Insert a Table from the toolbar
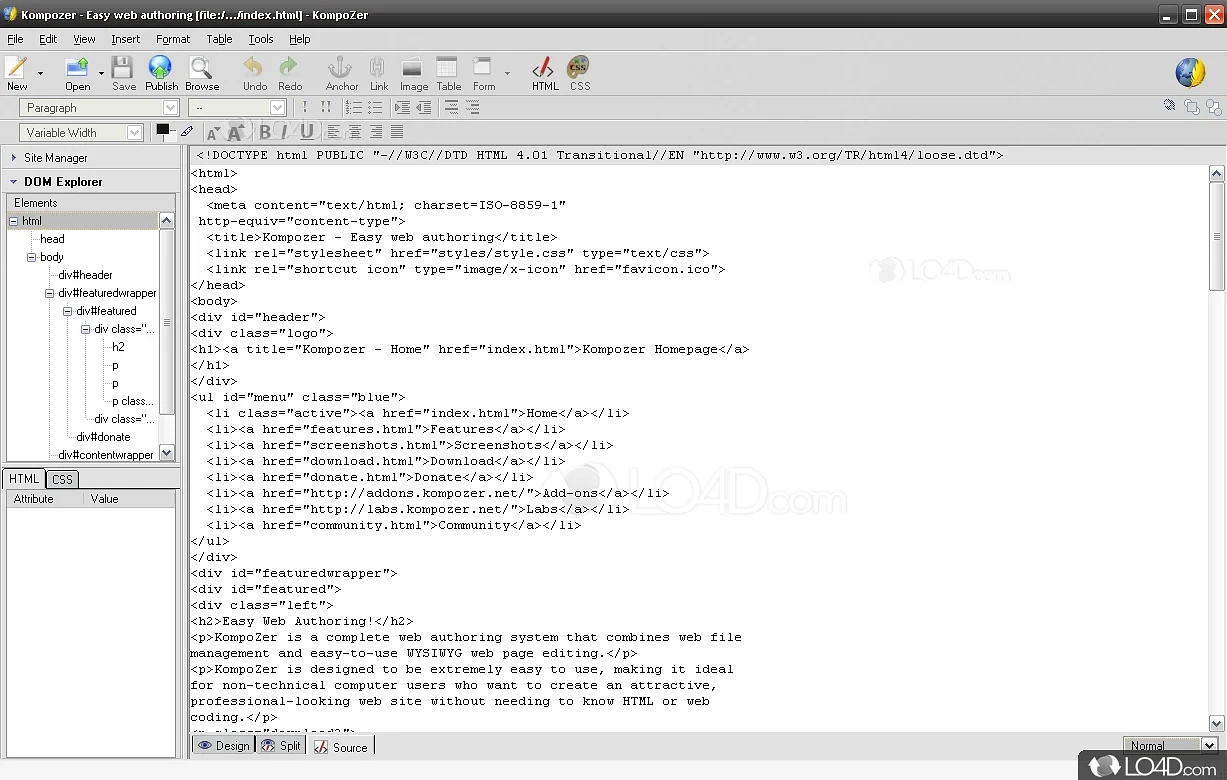1227x780 pixels. tap(448, 73)
